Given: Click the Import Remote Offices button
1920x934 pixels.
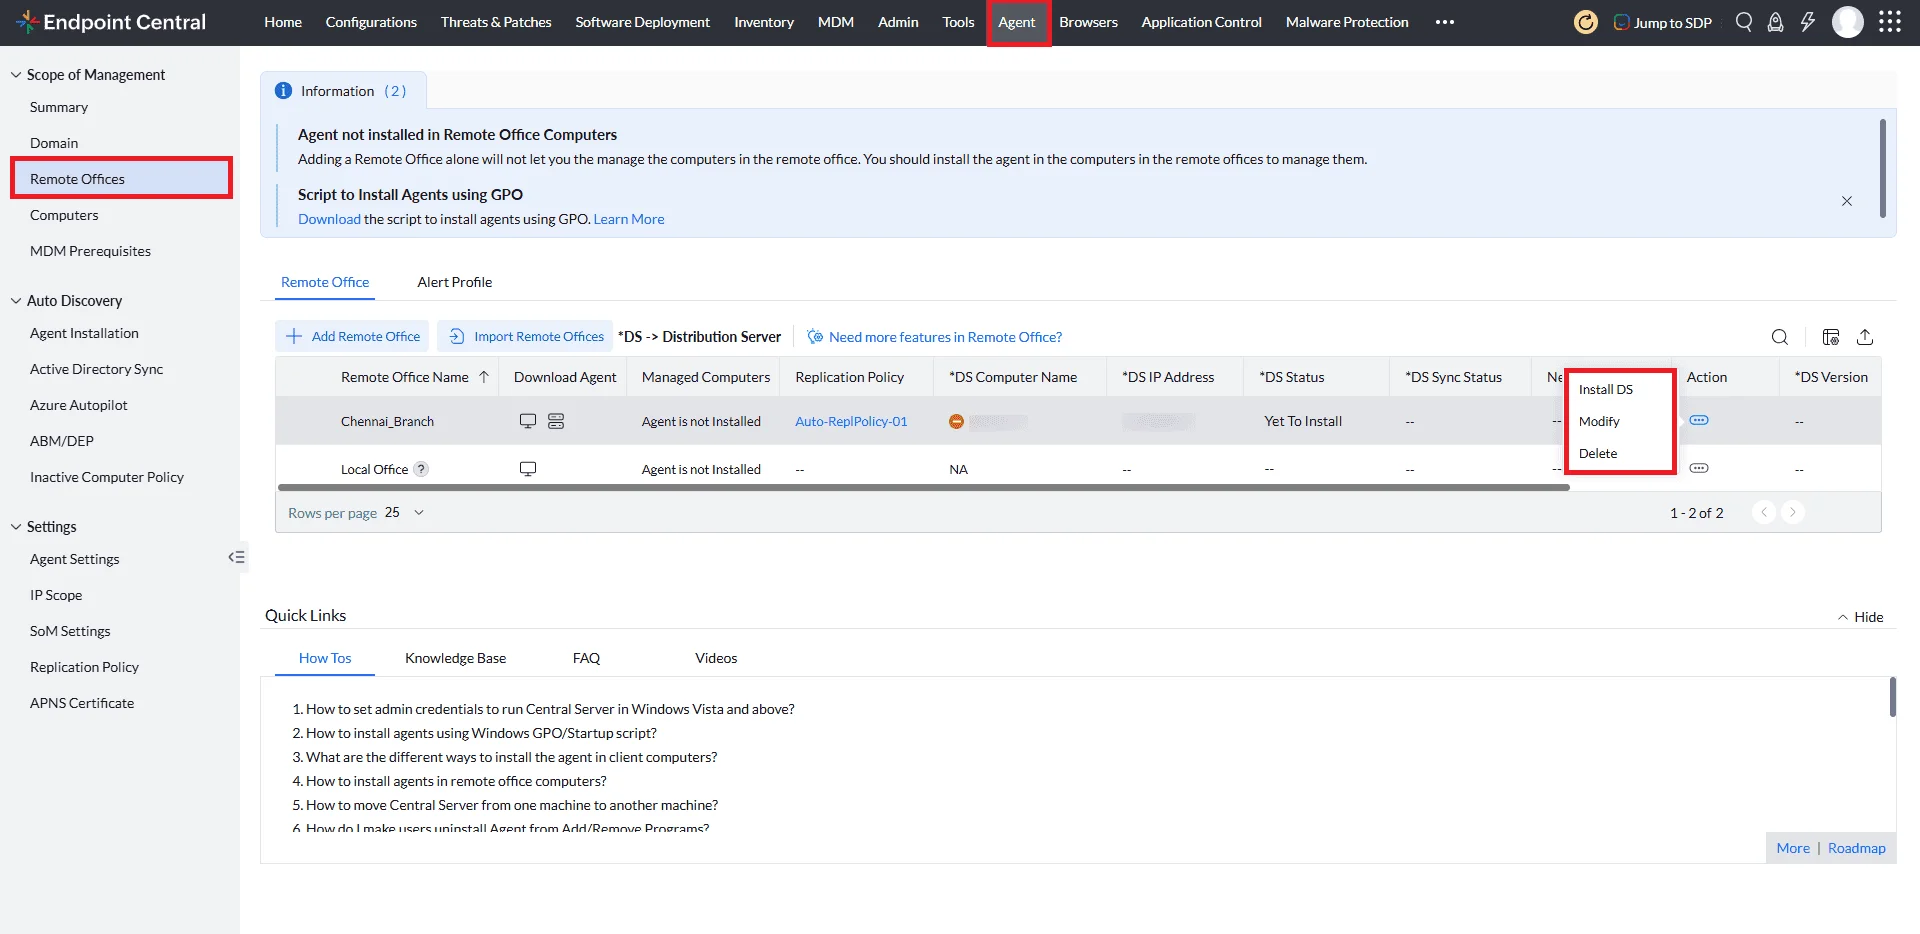Looking at the screenshot, I should (x=527, y=336).
